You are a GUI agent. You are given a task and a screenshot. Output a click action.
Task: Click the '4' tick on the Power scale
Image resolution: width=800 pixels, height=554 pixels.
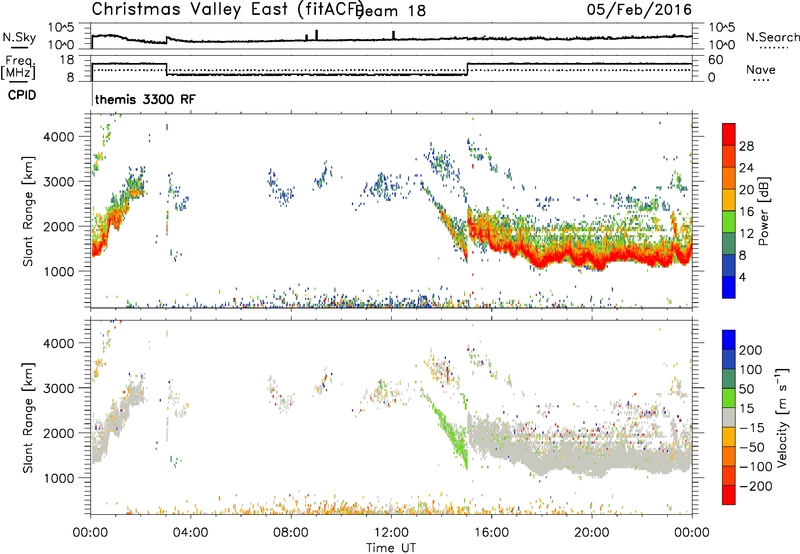tap(743, 277)
